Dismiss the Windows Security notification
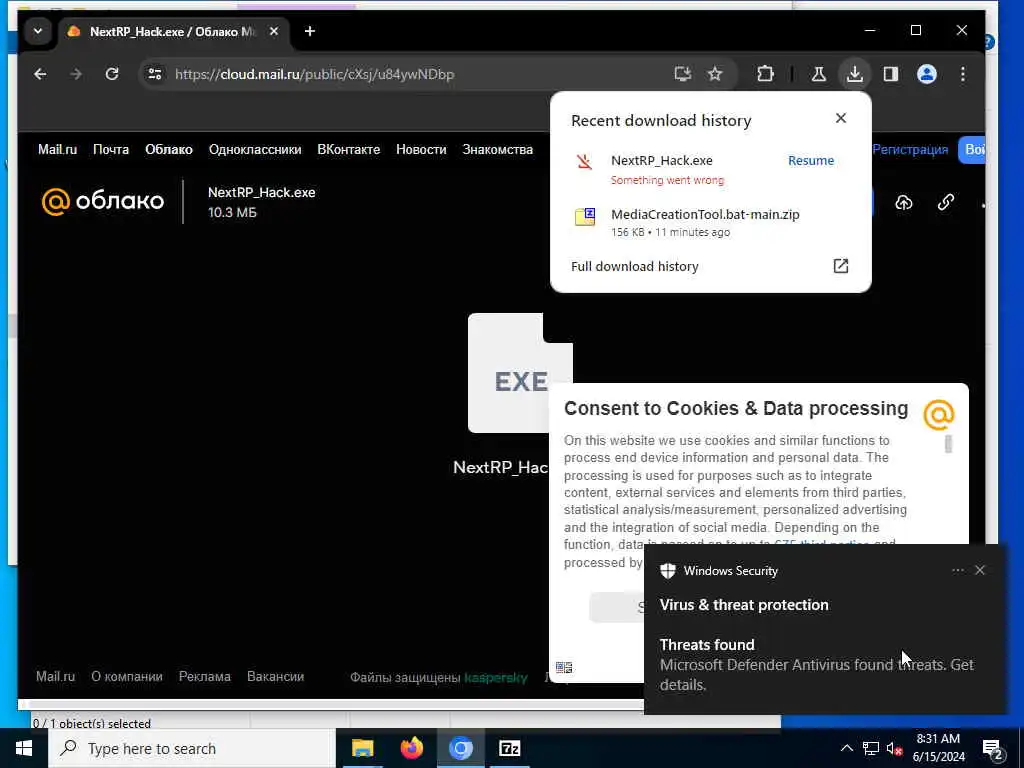Image resolution: width=1024 pixels, height=768 pixels. click(980, 570)
